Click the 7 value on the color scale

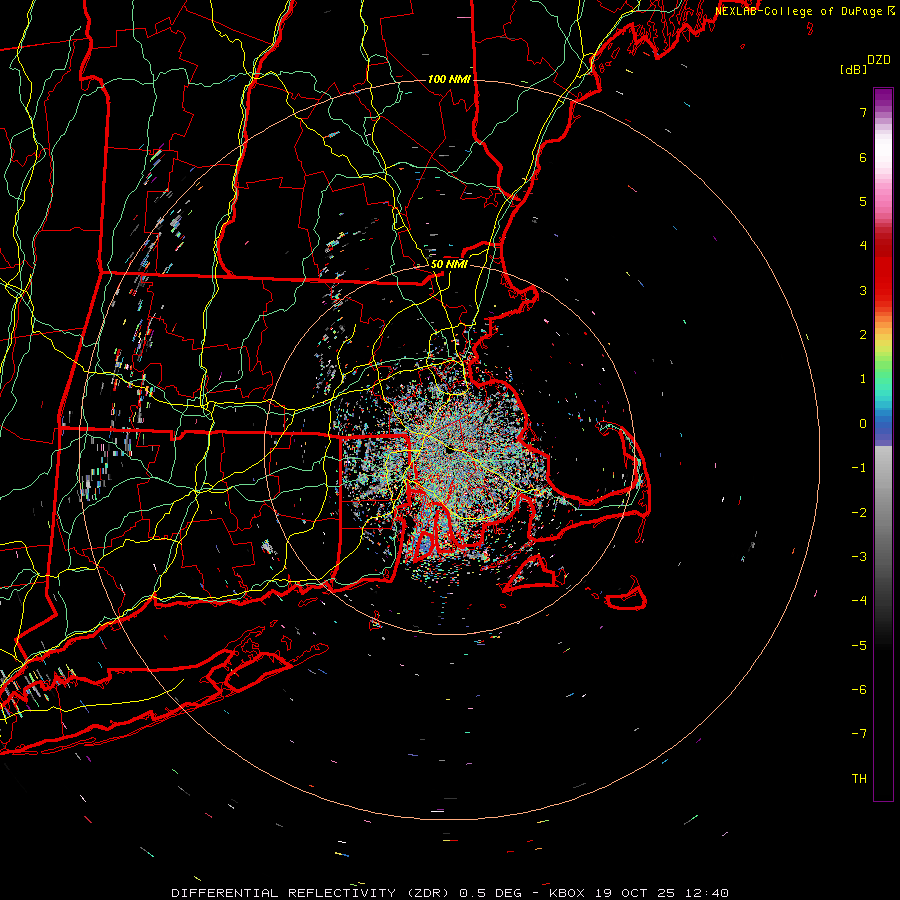863,112
